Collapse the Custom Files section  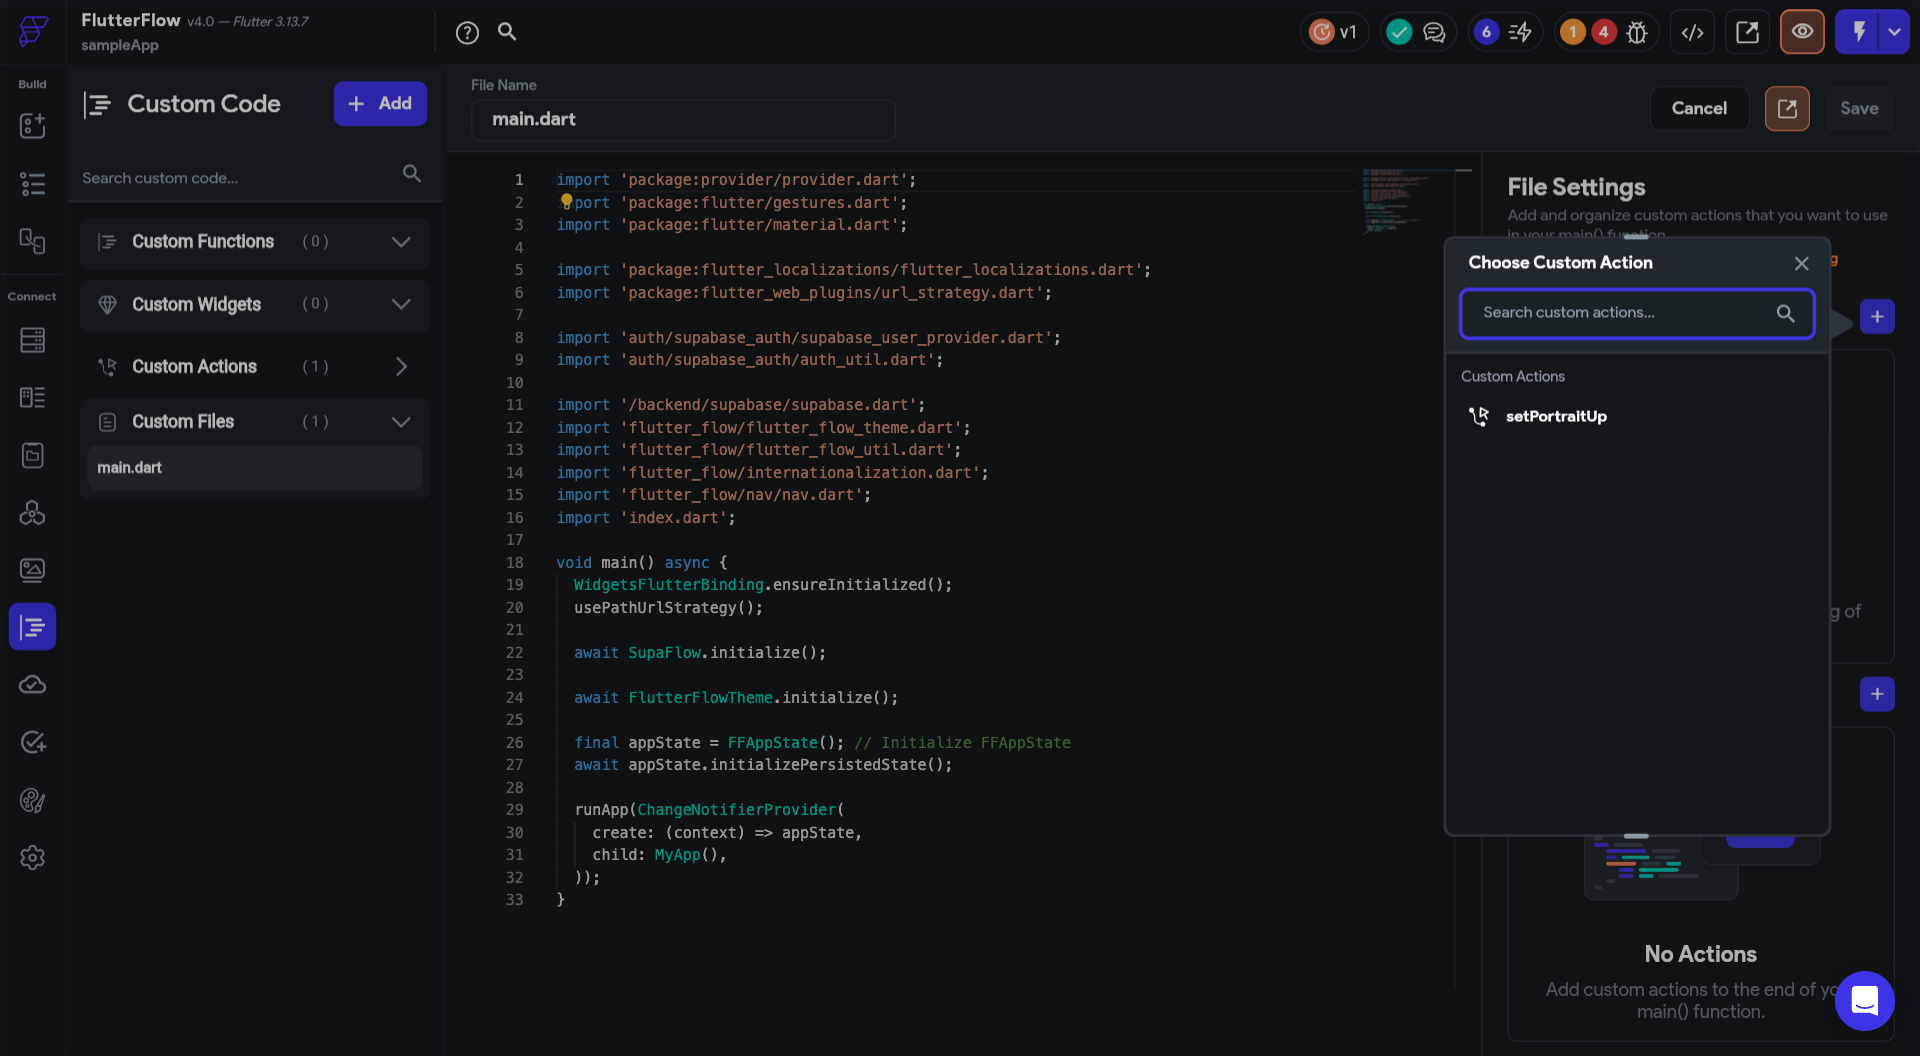click(x=401, y=422)
